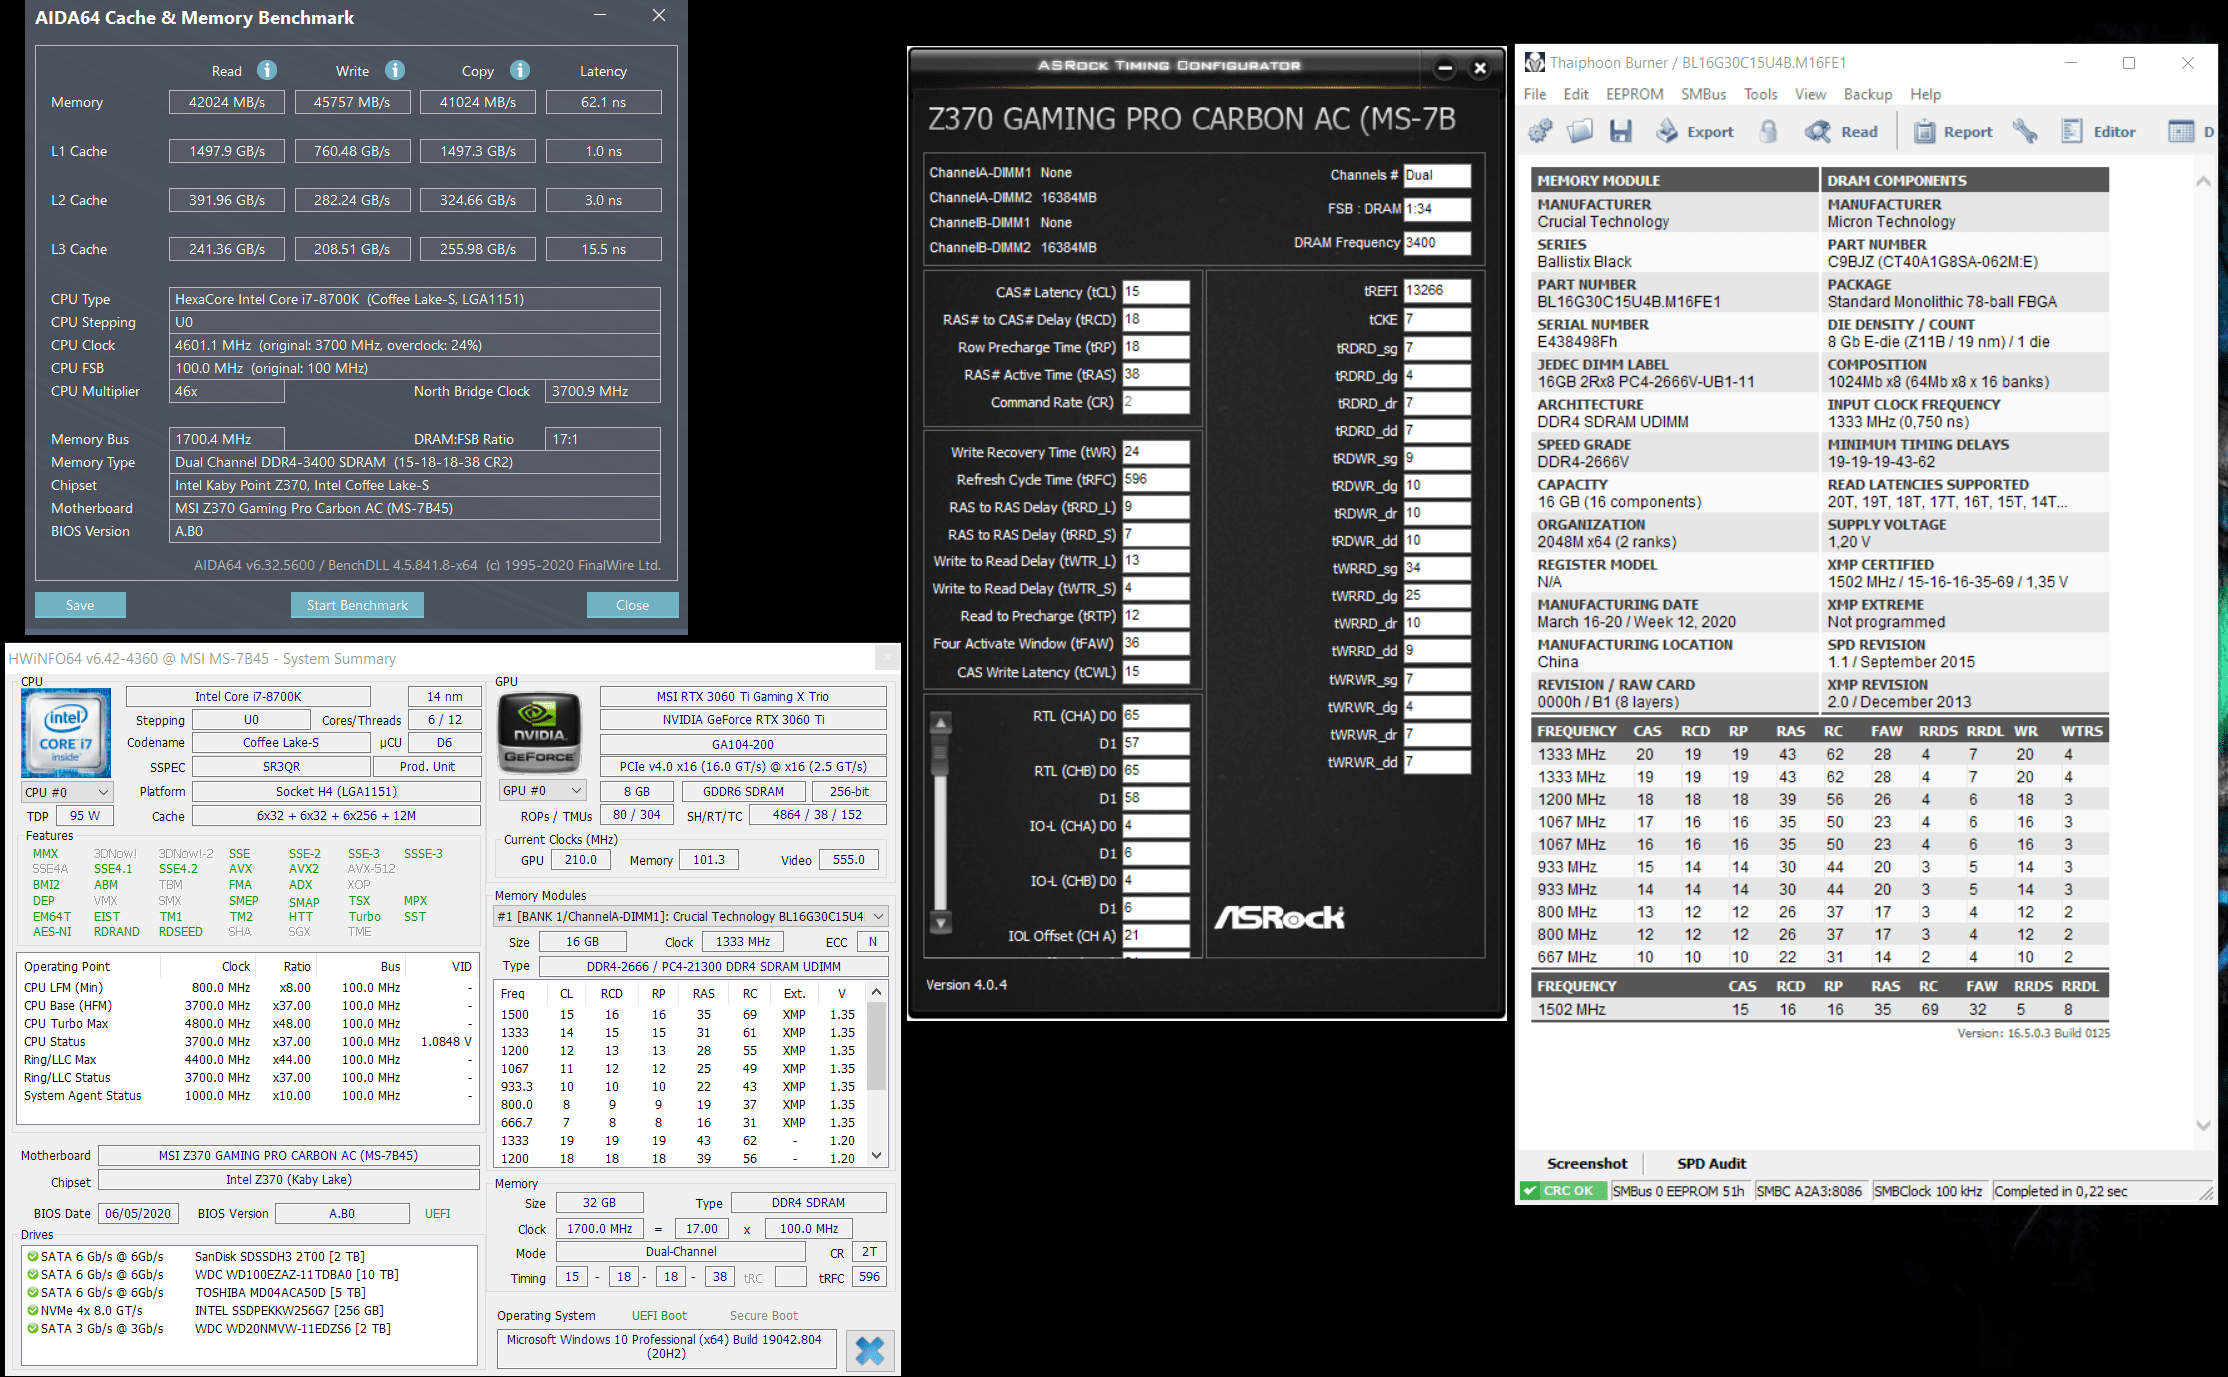Click the down arrow of ASRock RTL list scrollbar
The image size is (2228, 1377).
click(x=940, y=922)
